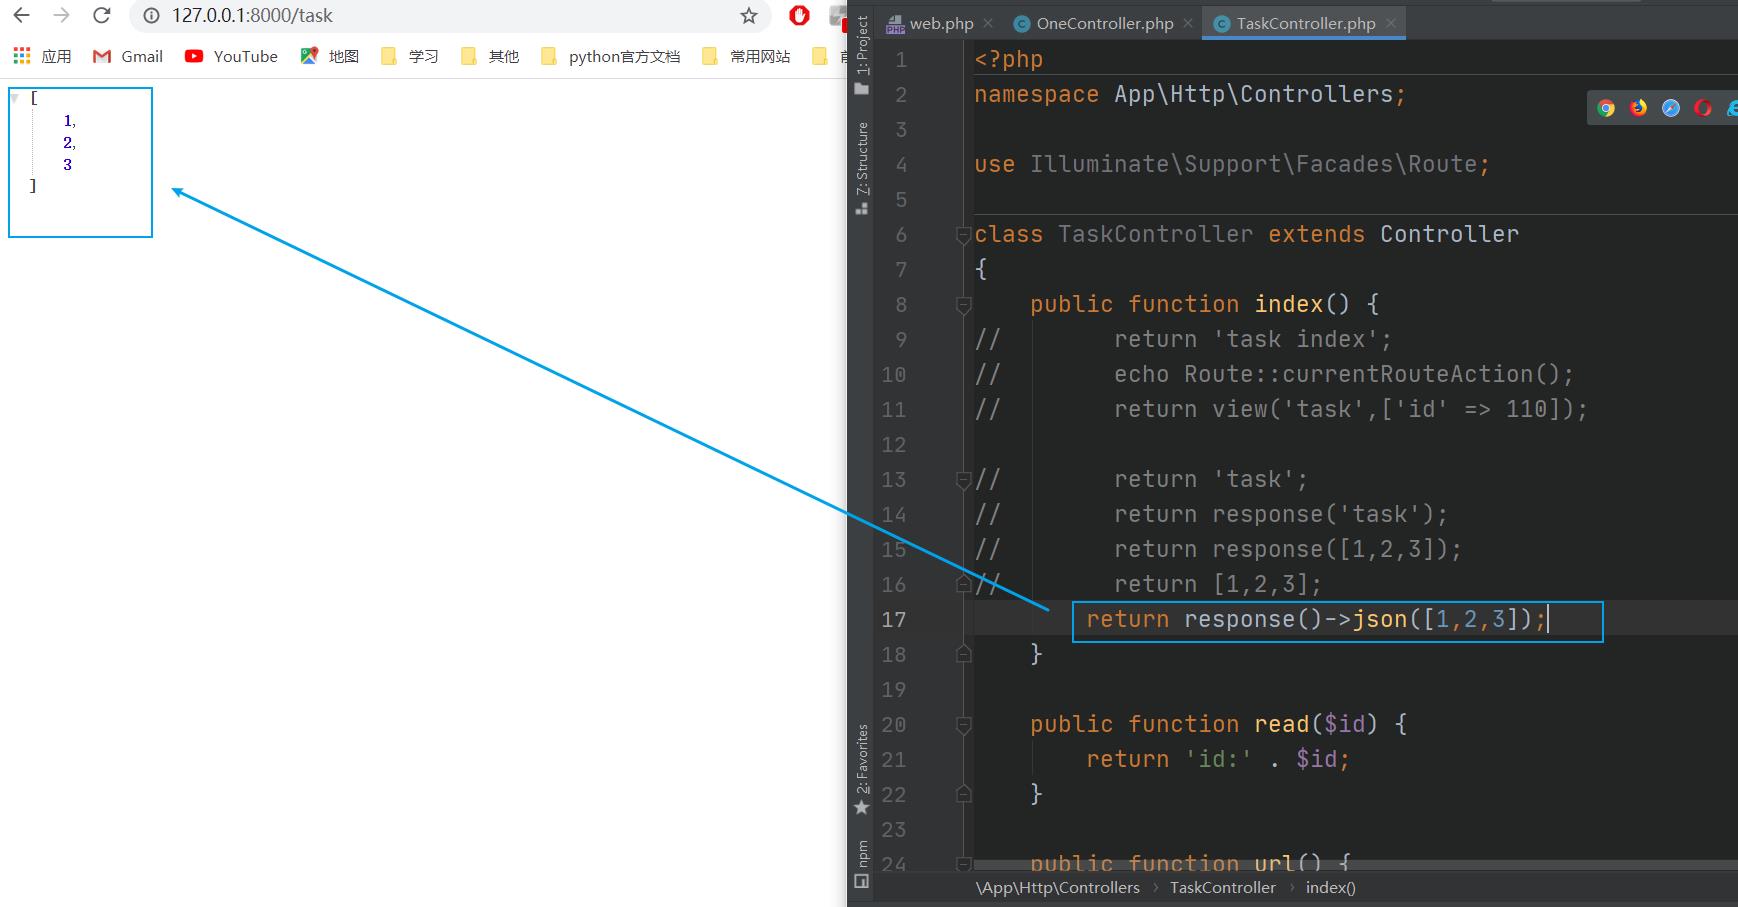1738x907 pixels.
Task: Click line number 17 in the gutter
Action: tap(894, 620)
